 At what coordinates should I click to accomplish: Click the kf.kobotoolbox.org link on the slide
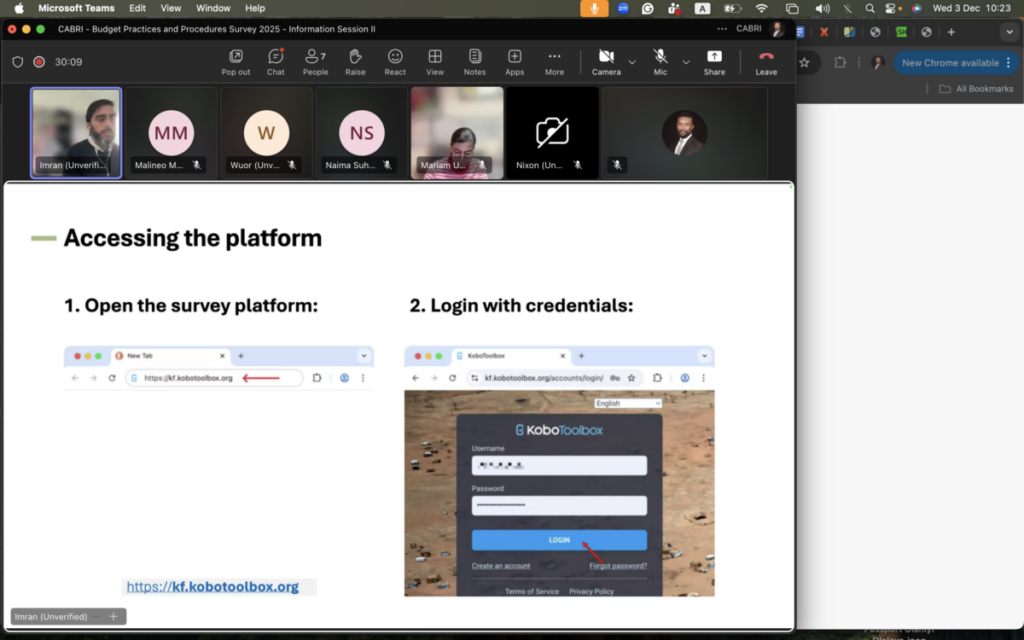tap(212, 586)
